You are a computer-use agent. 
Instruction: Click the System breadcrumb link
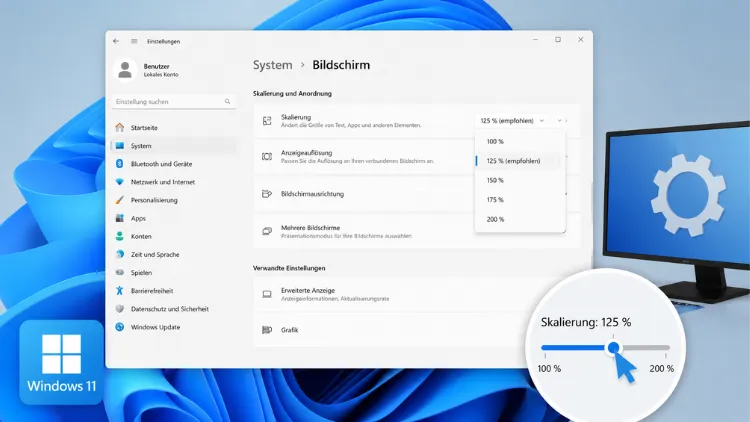tap(272, 65)
